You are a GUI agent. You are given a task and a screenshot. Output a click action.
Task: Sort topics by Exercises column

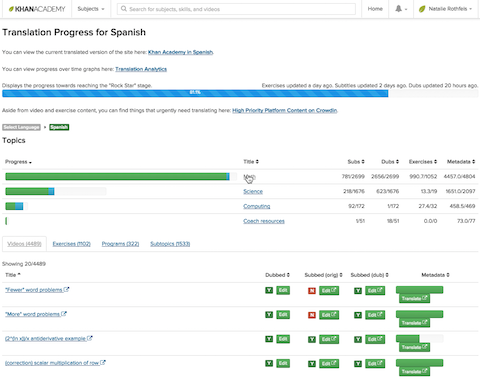tap(423, 162)
